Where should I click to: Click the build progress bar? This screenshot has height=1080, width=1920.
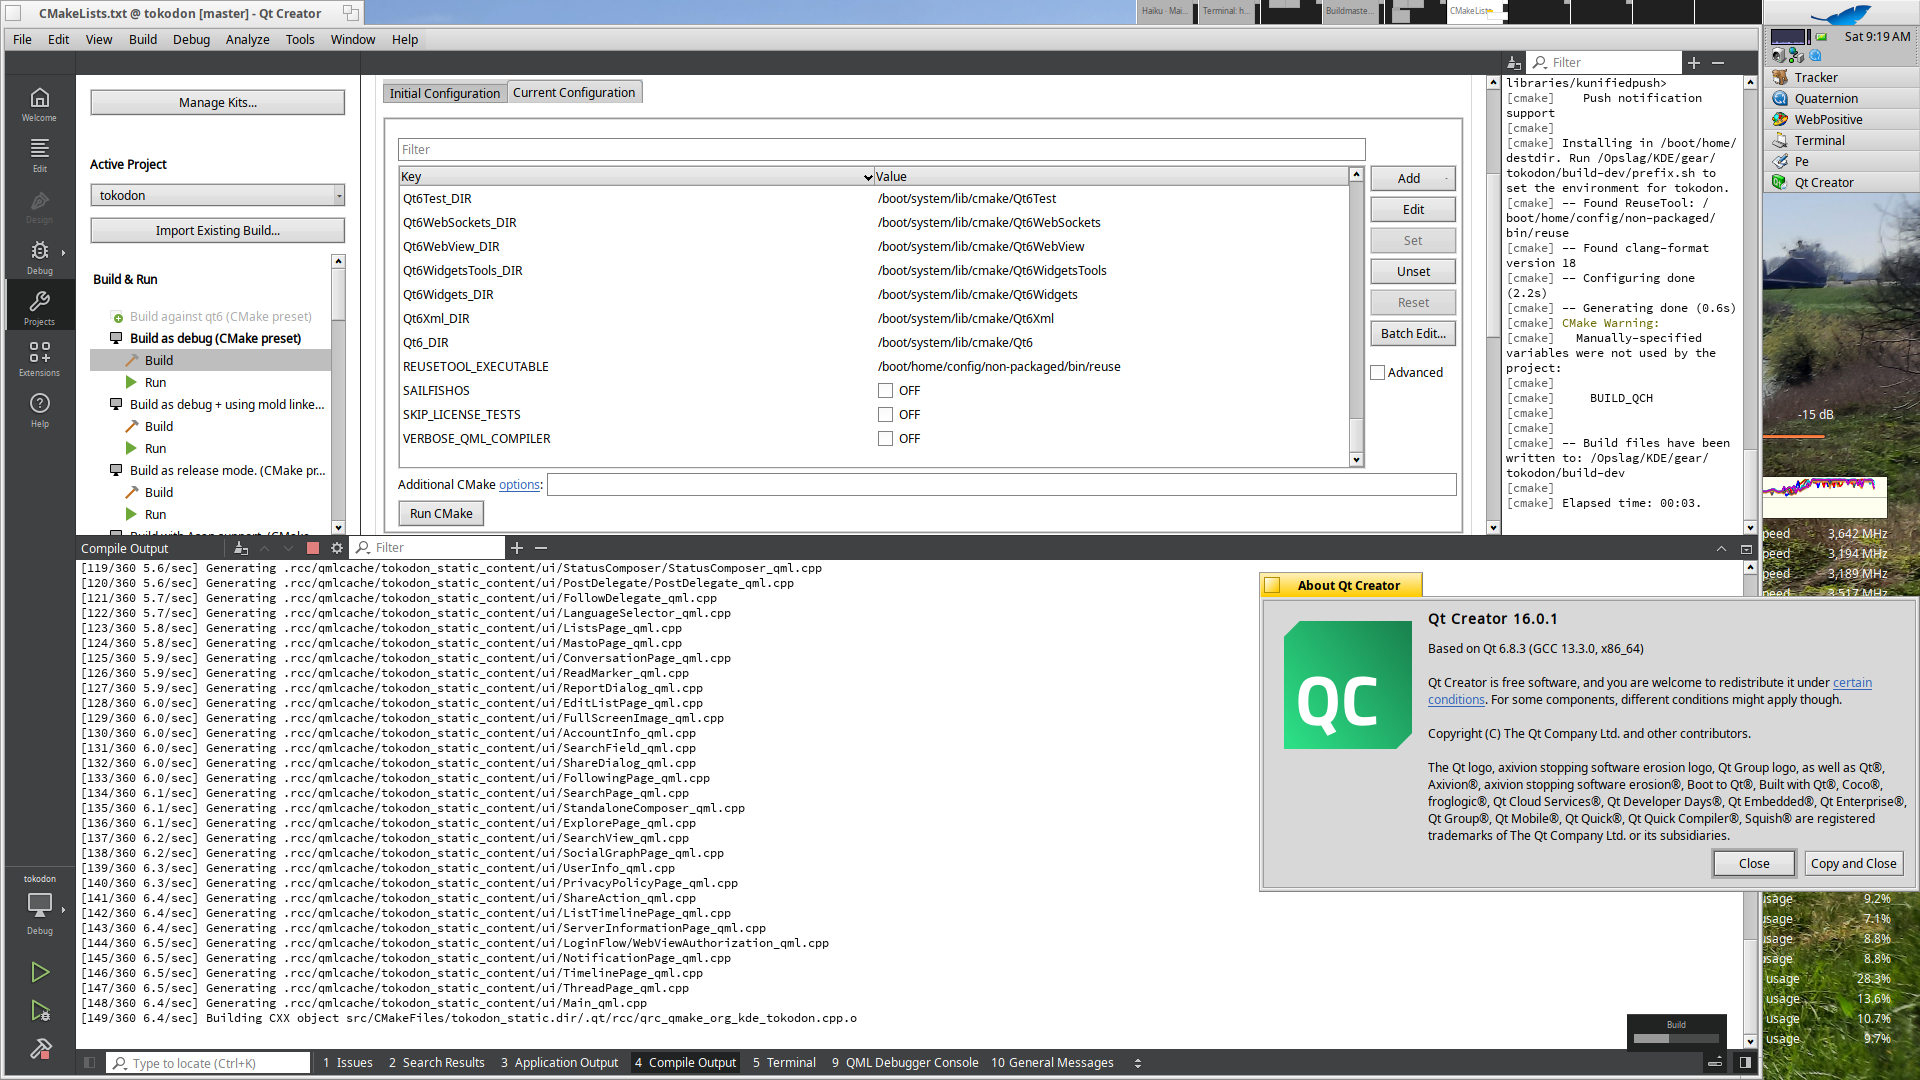click(1676, 1039)
